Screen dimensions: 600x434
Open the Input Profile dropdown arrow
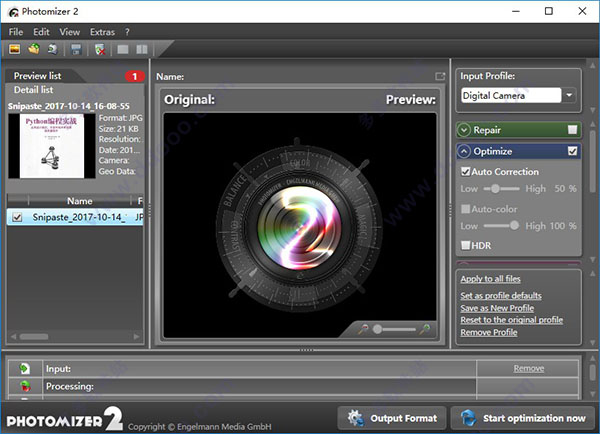click(x=569, y=95)
